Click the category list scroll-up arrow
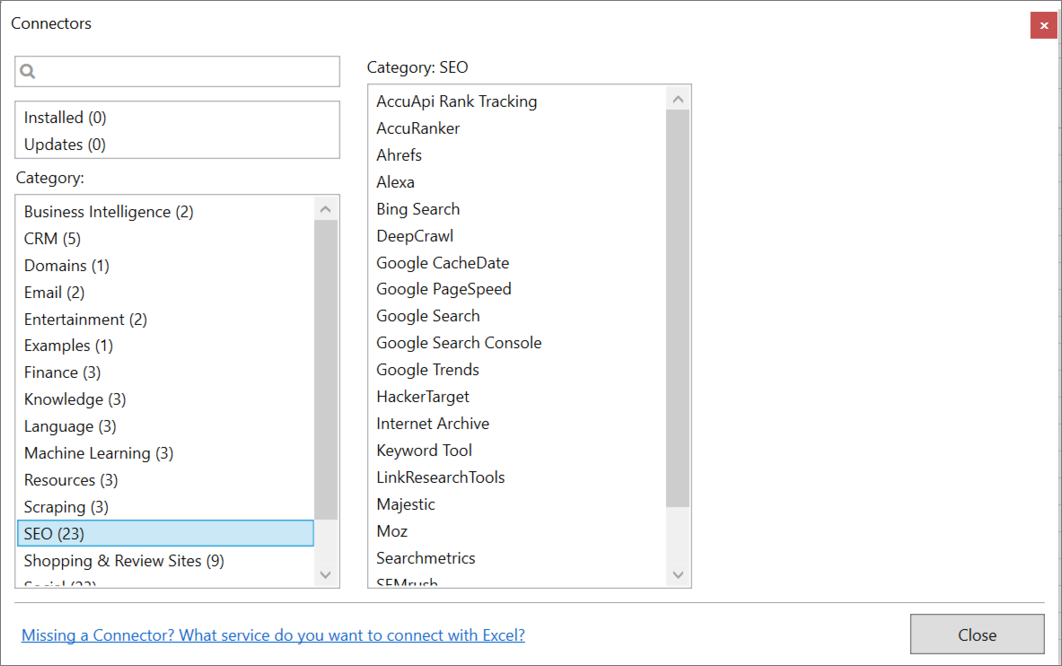This screenshot has width=1062, height=666. pos(326,209)
